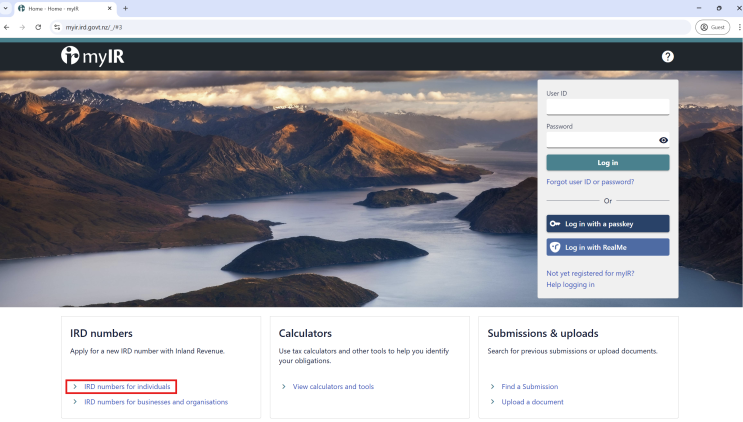Click the Log in button
743x422 pixels.
click(x=607, y=162)
